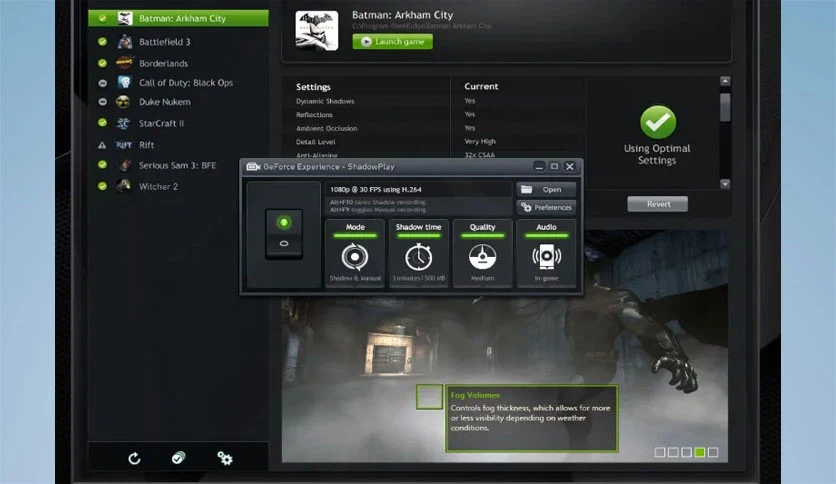Open the Shadow time selector

(419, 253)
